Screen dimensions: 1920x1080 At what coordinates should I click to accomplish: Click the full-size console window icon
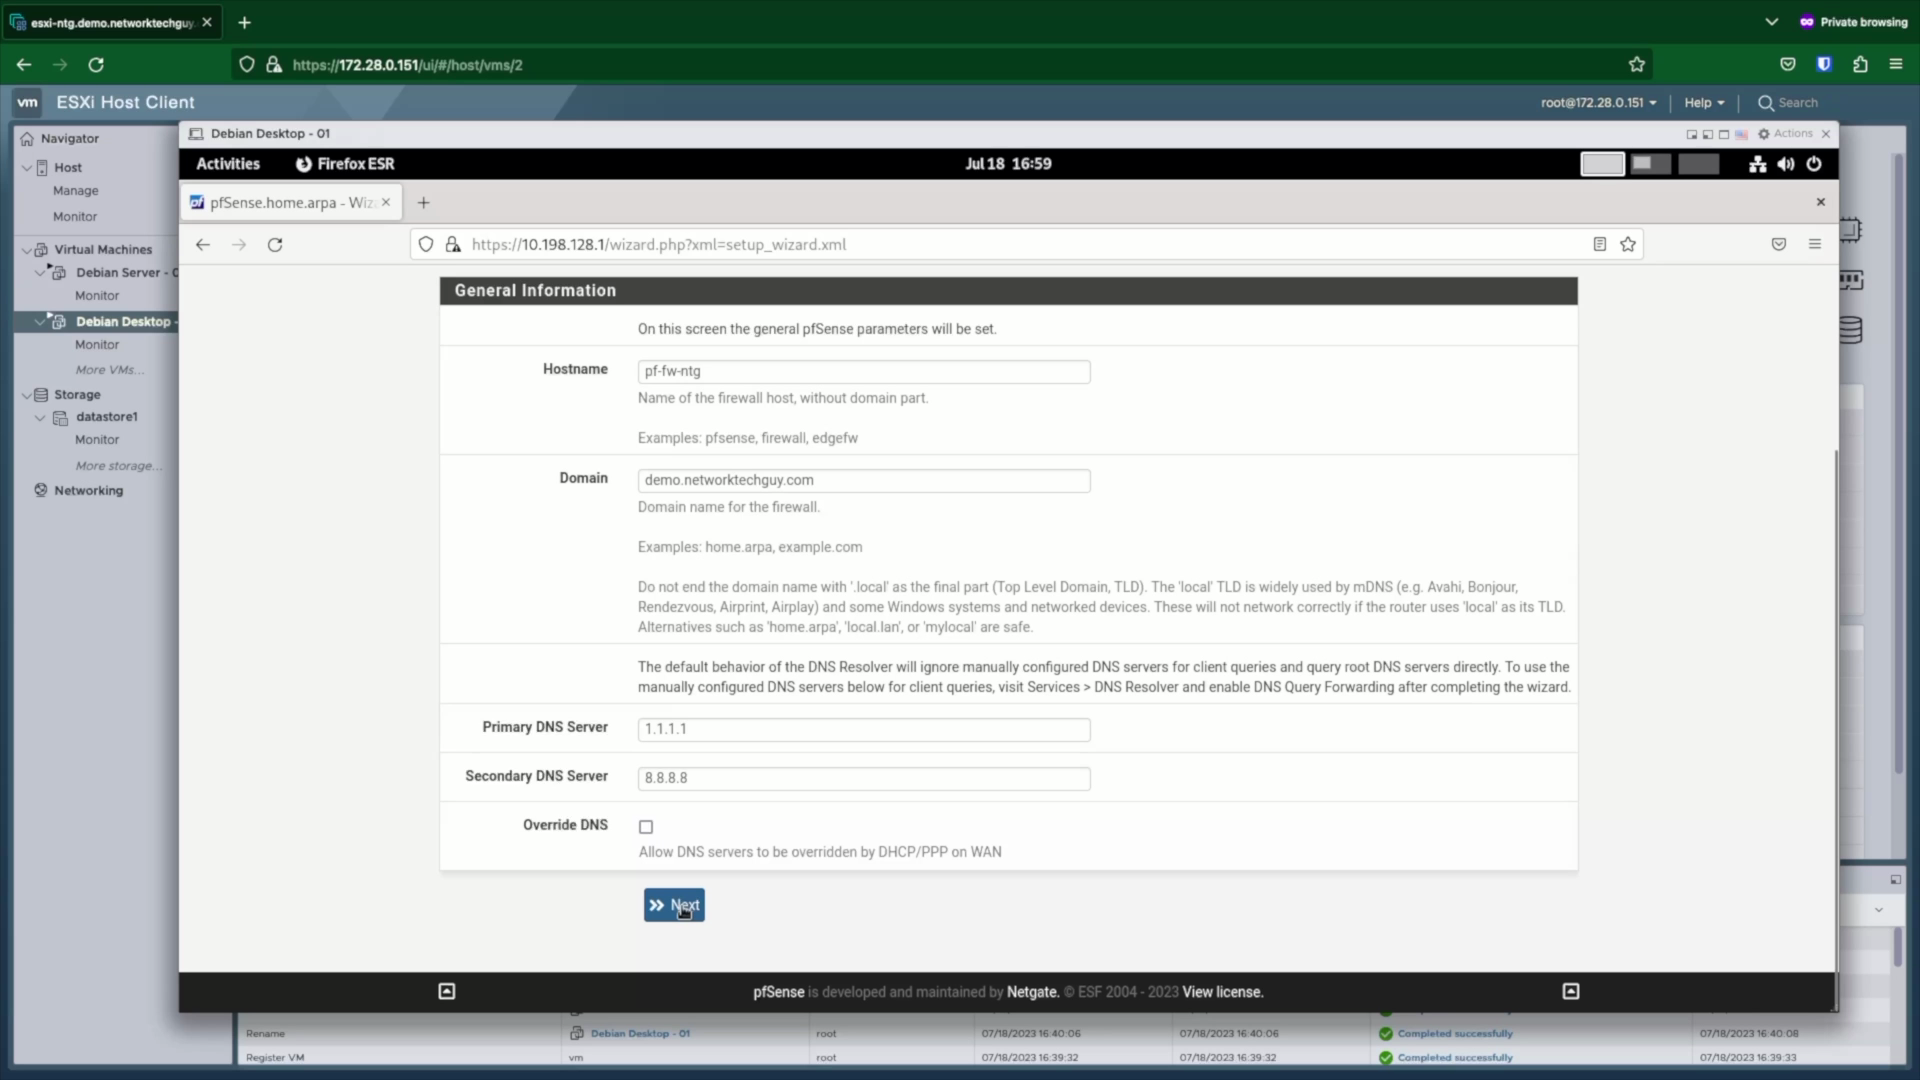(x=1724, y=134)
